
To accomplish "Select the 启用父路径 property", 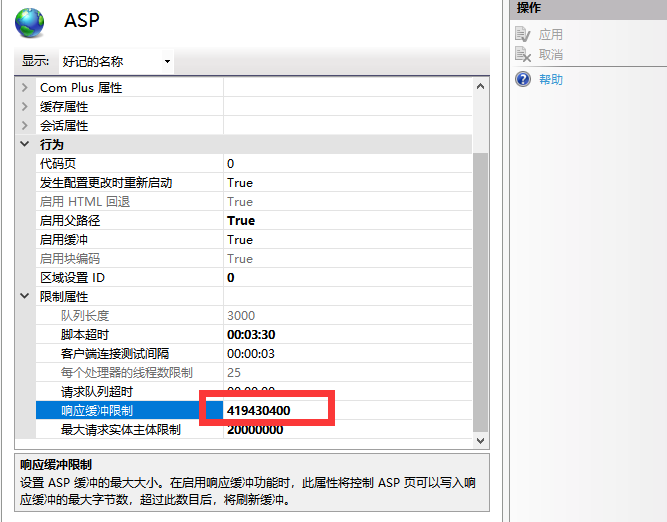I will (x=254, y=220).
